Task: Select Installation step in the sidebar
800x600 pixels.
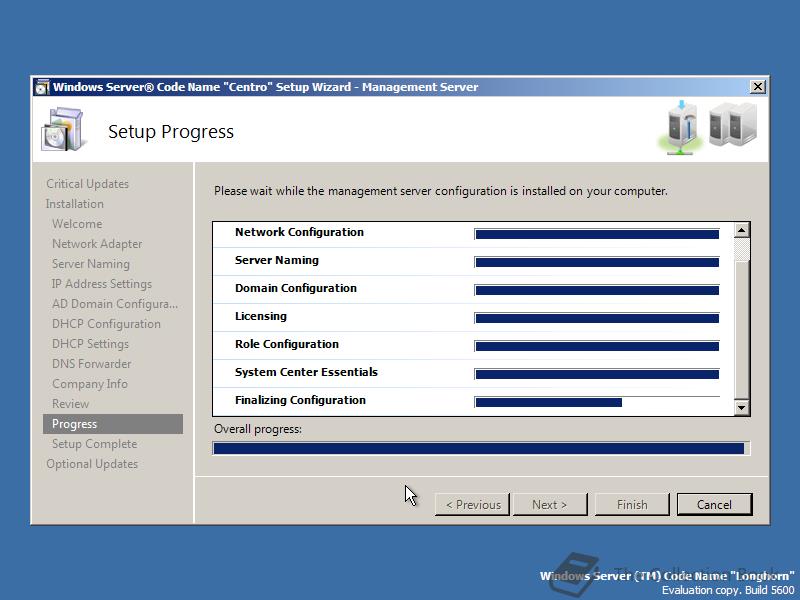Action: point(74,204)
